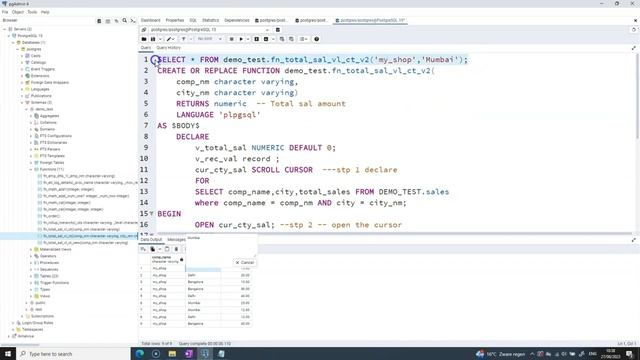This screenshot has width=640, height=360.
Task: Click the database icon beside the connection selector
Action: coord(278,30)
